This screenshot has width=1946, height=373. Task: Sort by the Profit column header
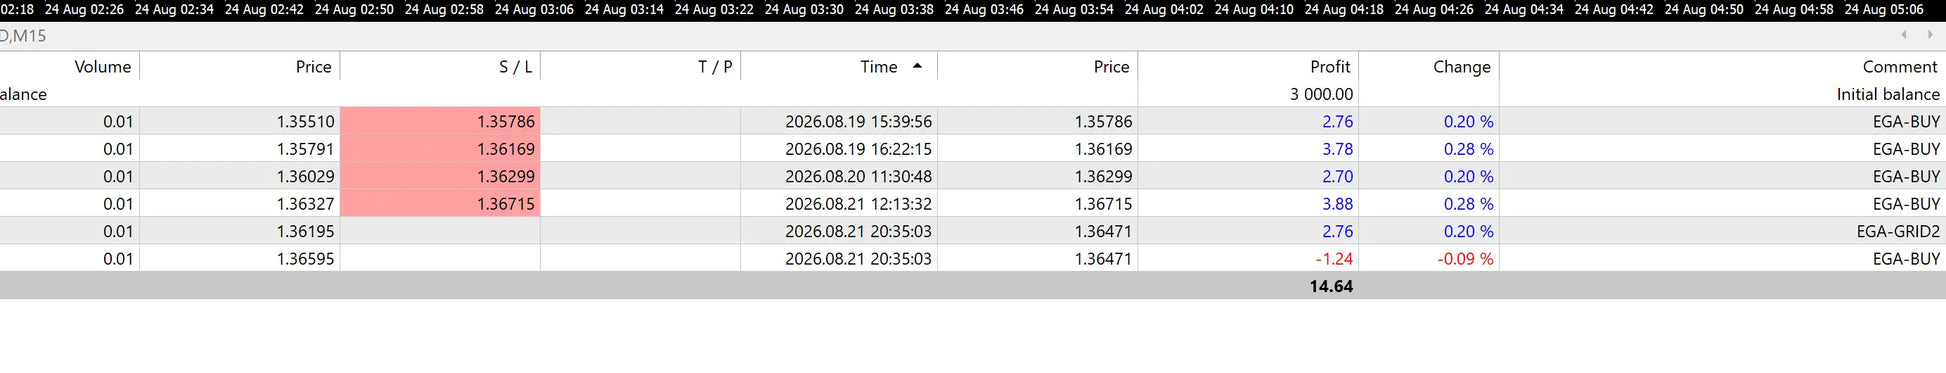[1330, 66]
